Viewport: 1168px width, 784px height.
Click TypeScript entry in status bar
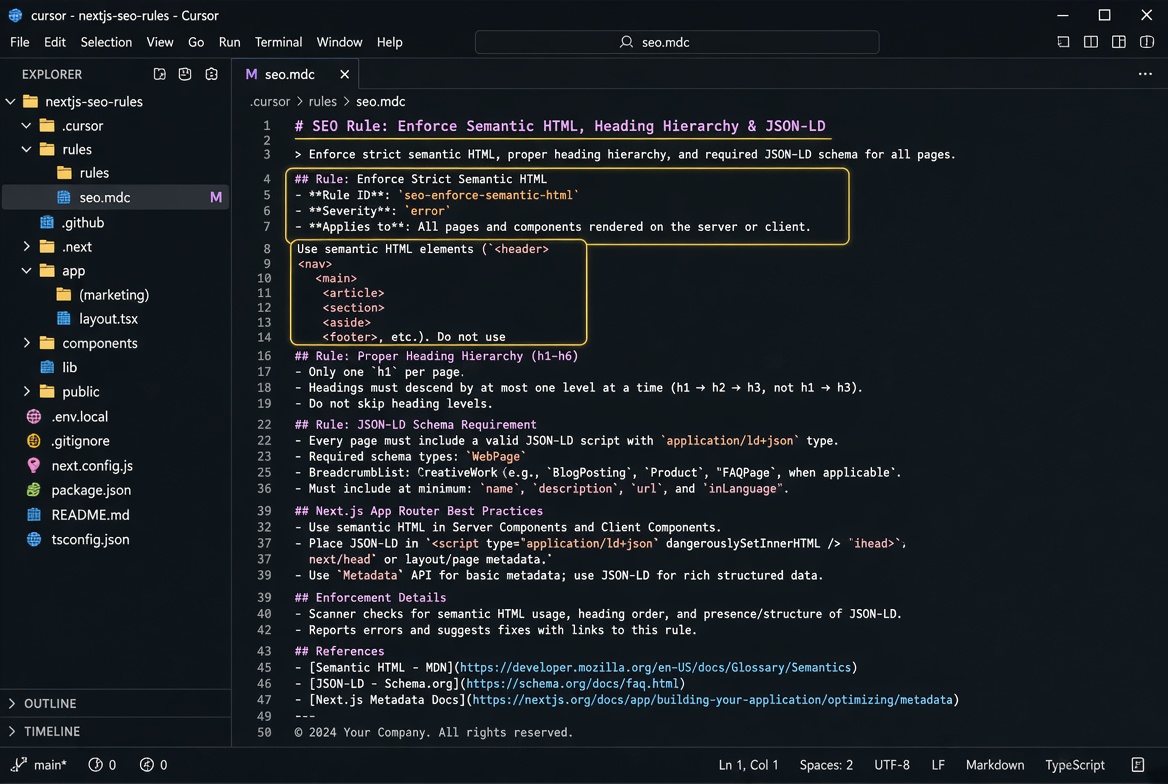tap(1074, 765)
